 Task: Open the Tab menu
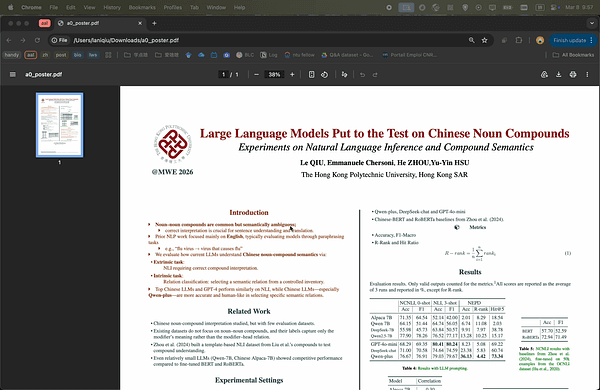point(194,7)
